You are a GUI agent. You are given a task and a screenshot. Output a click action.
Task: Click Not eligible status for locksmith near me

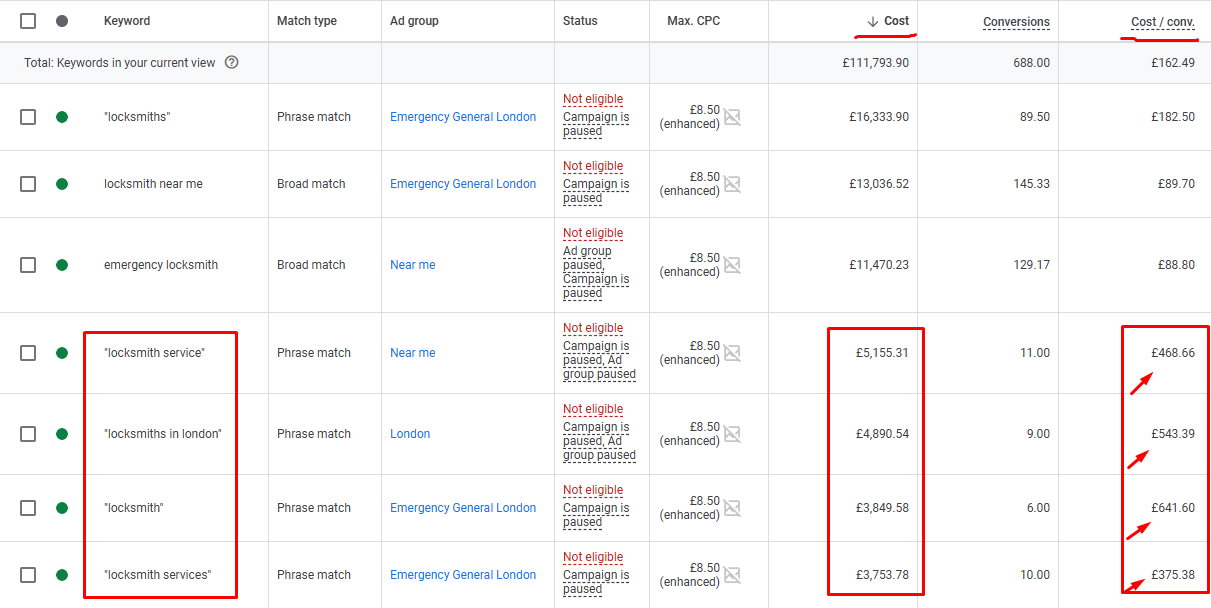pos(593,166)
